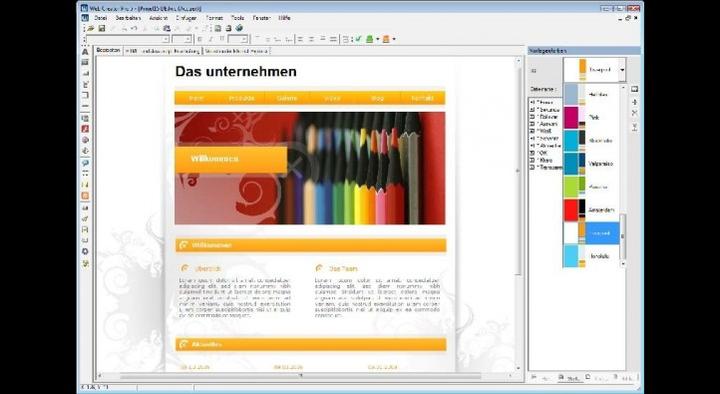Click the save diskette toolbar icon
This screenshot has width=720, height=394.
point(101,28)
